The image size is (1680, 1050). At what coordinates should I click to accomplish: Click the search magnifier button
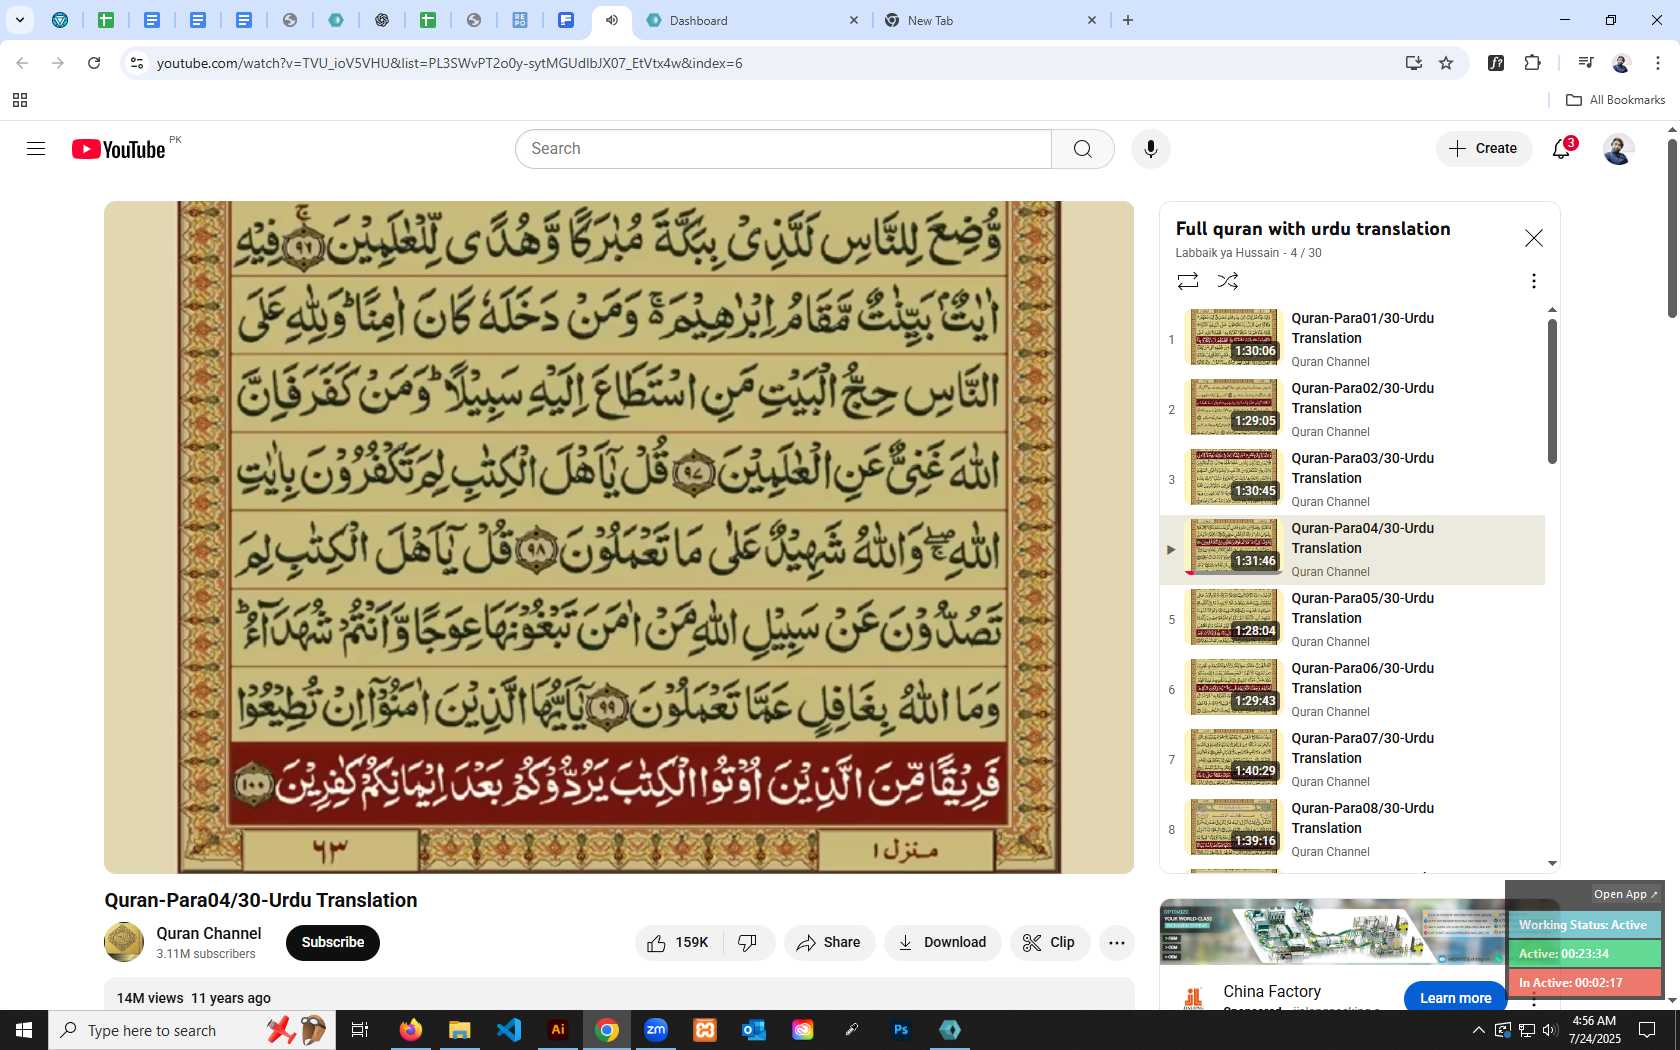click(1082, 149)
